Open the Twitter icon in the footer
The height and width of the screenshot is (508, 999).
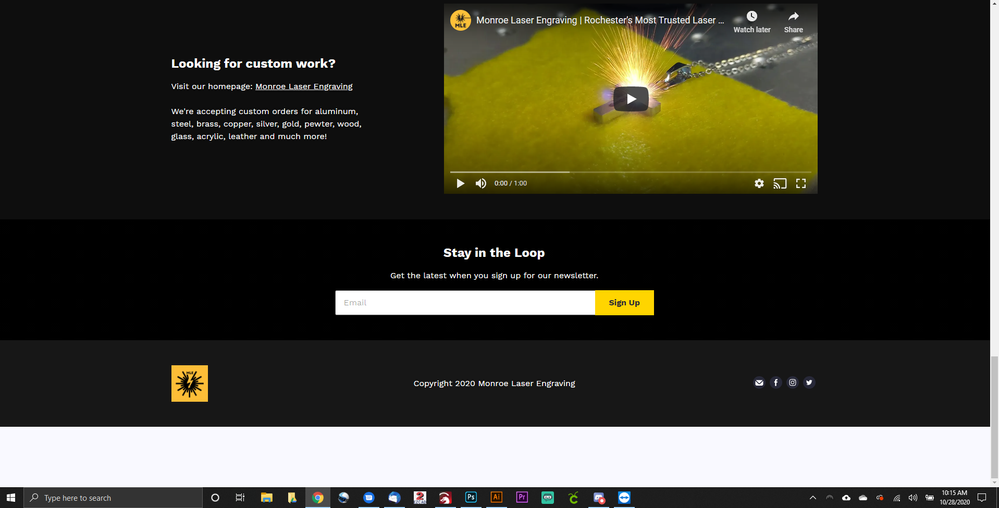pos(810,382)
